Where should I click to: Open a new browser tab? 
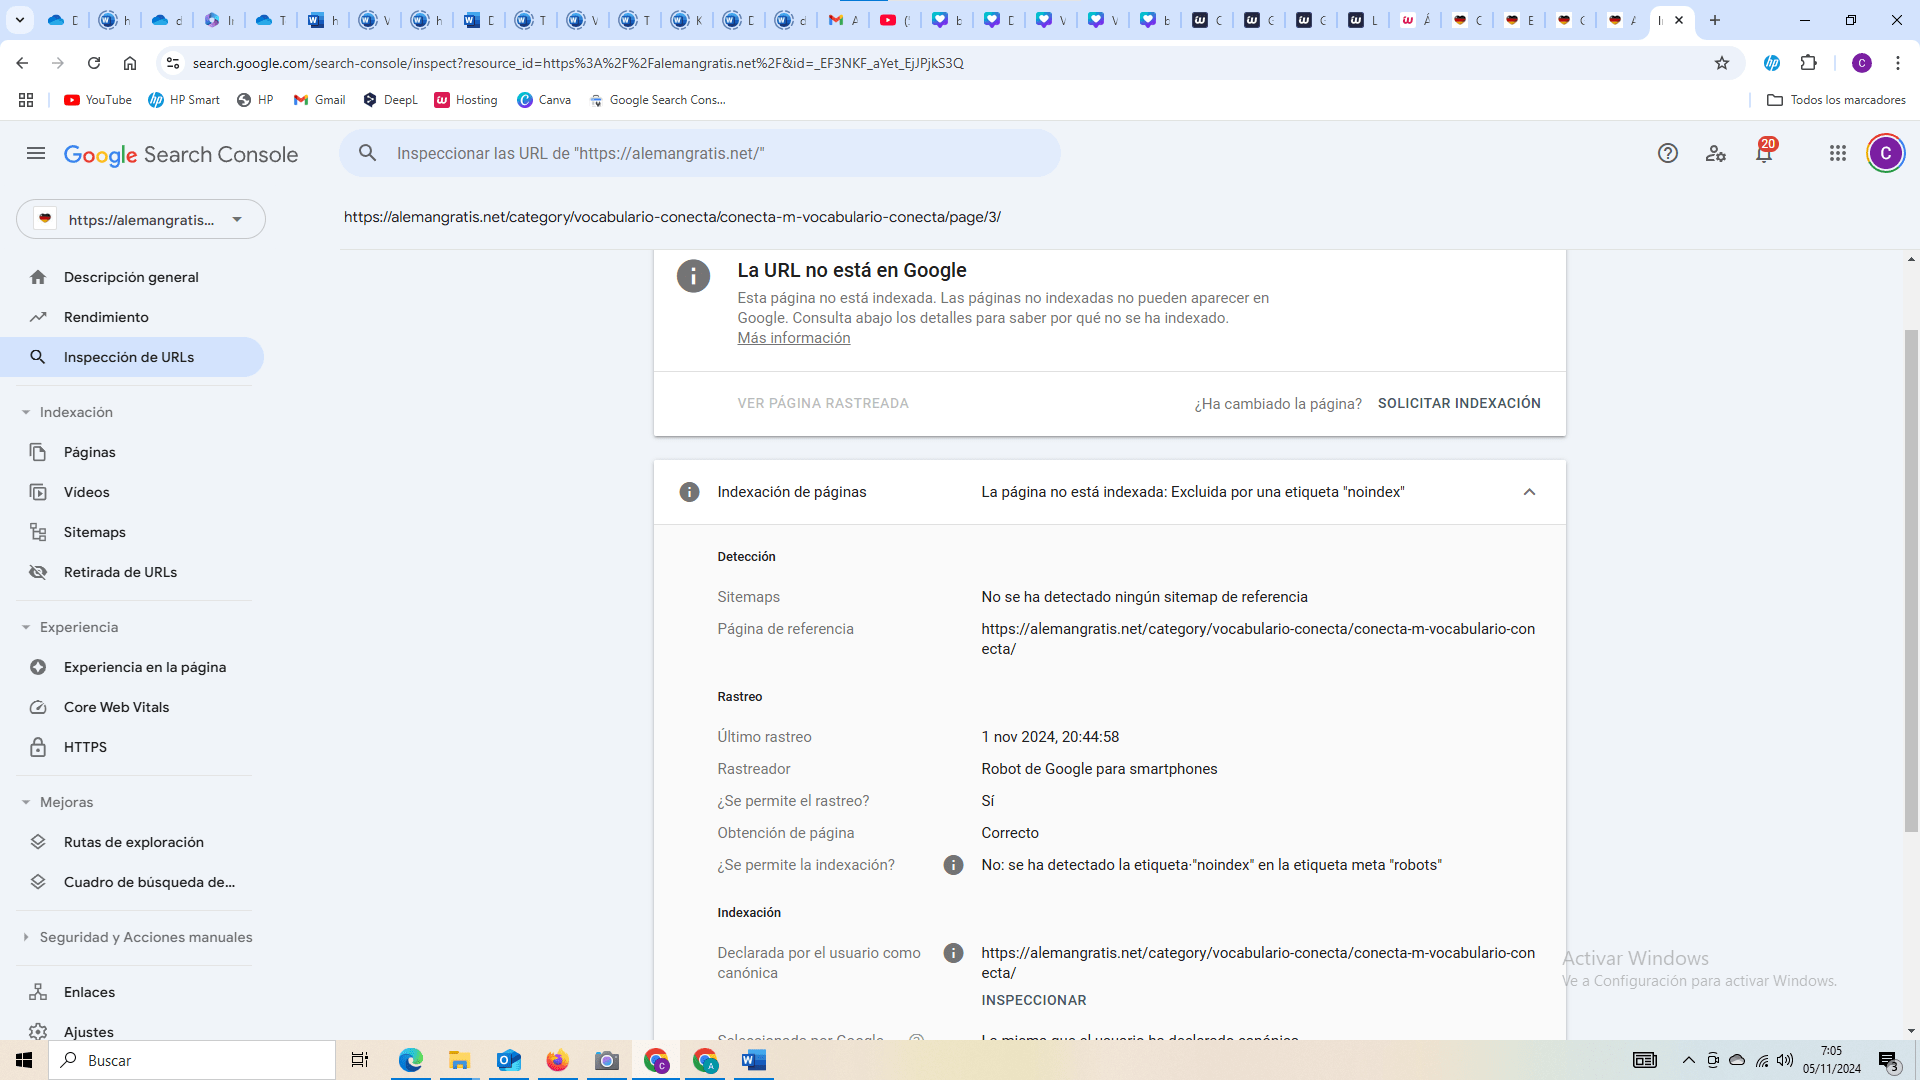pos(1715,20)
